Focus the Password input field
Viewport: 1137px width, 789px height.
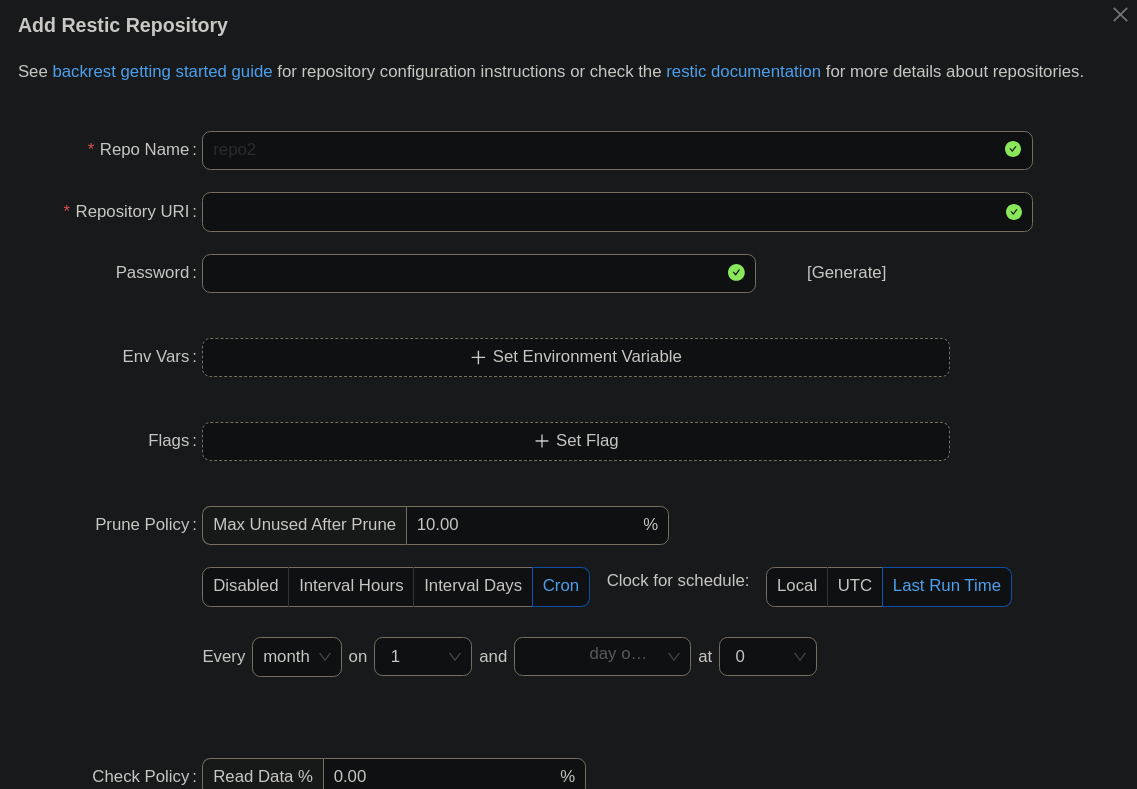[479, 273]
